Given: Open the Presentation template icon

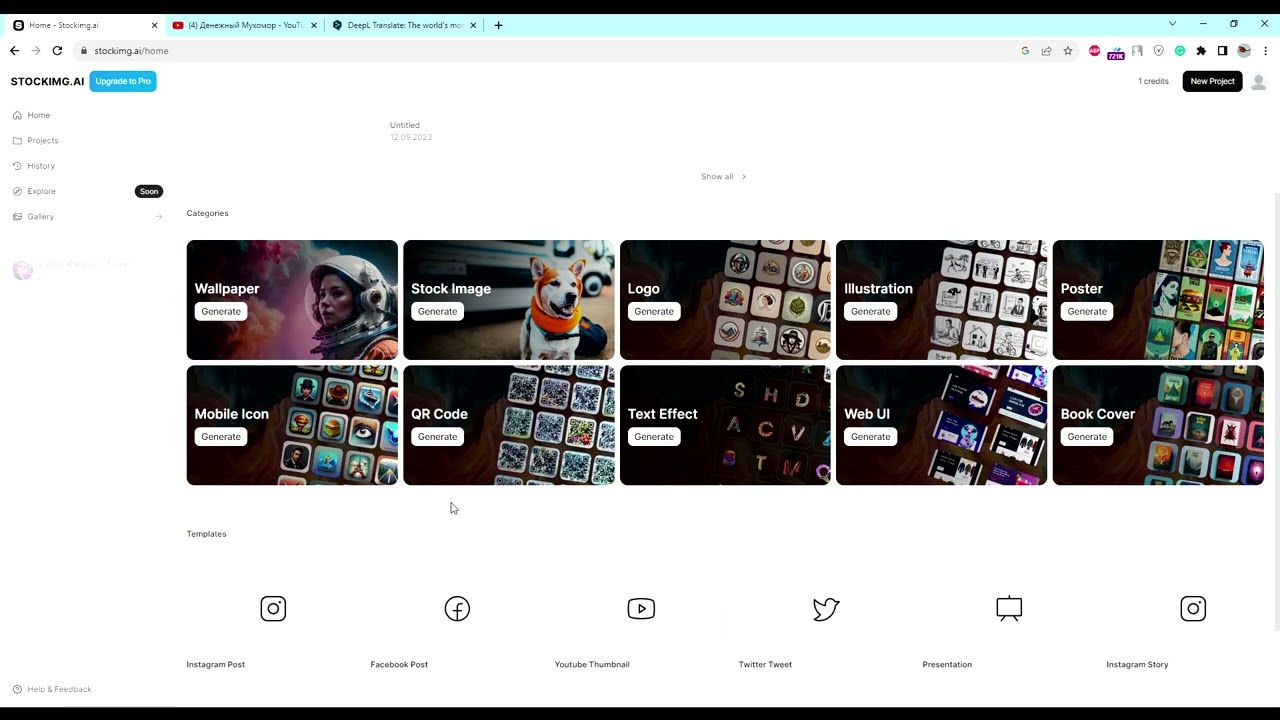Looking at the screenshot, I should [x=1009, y=608].
